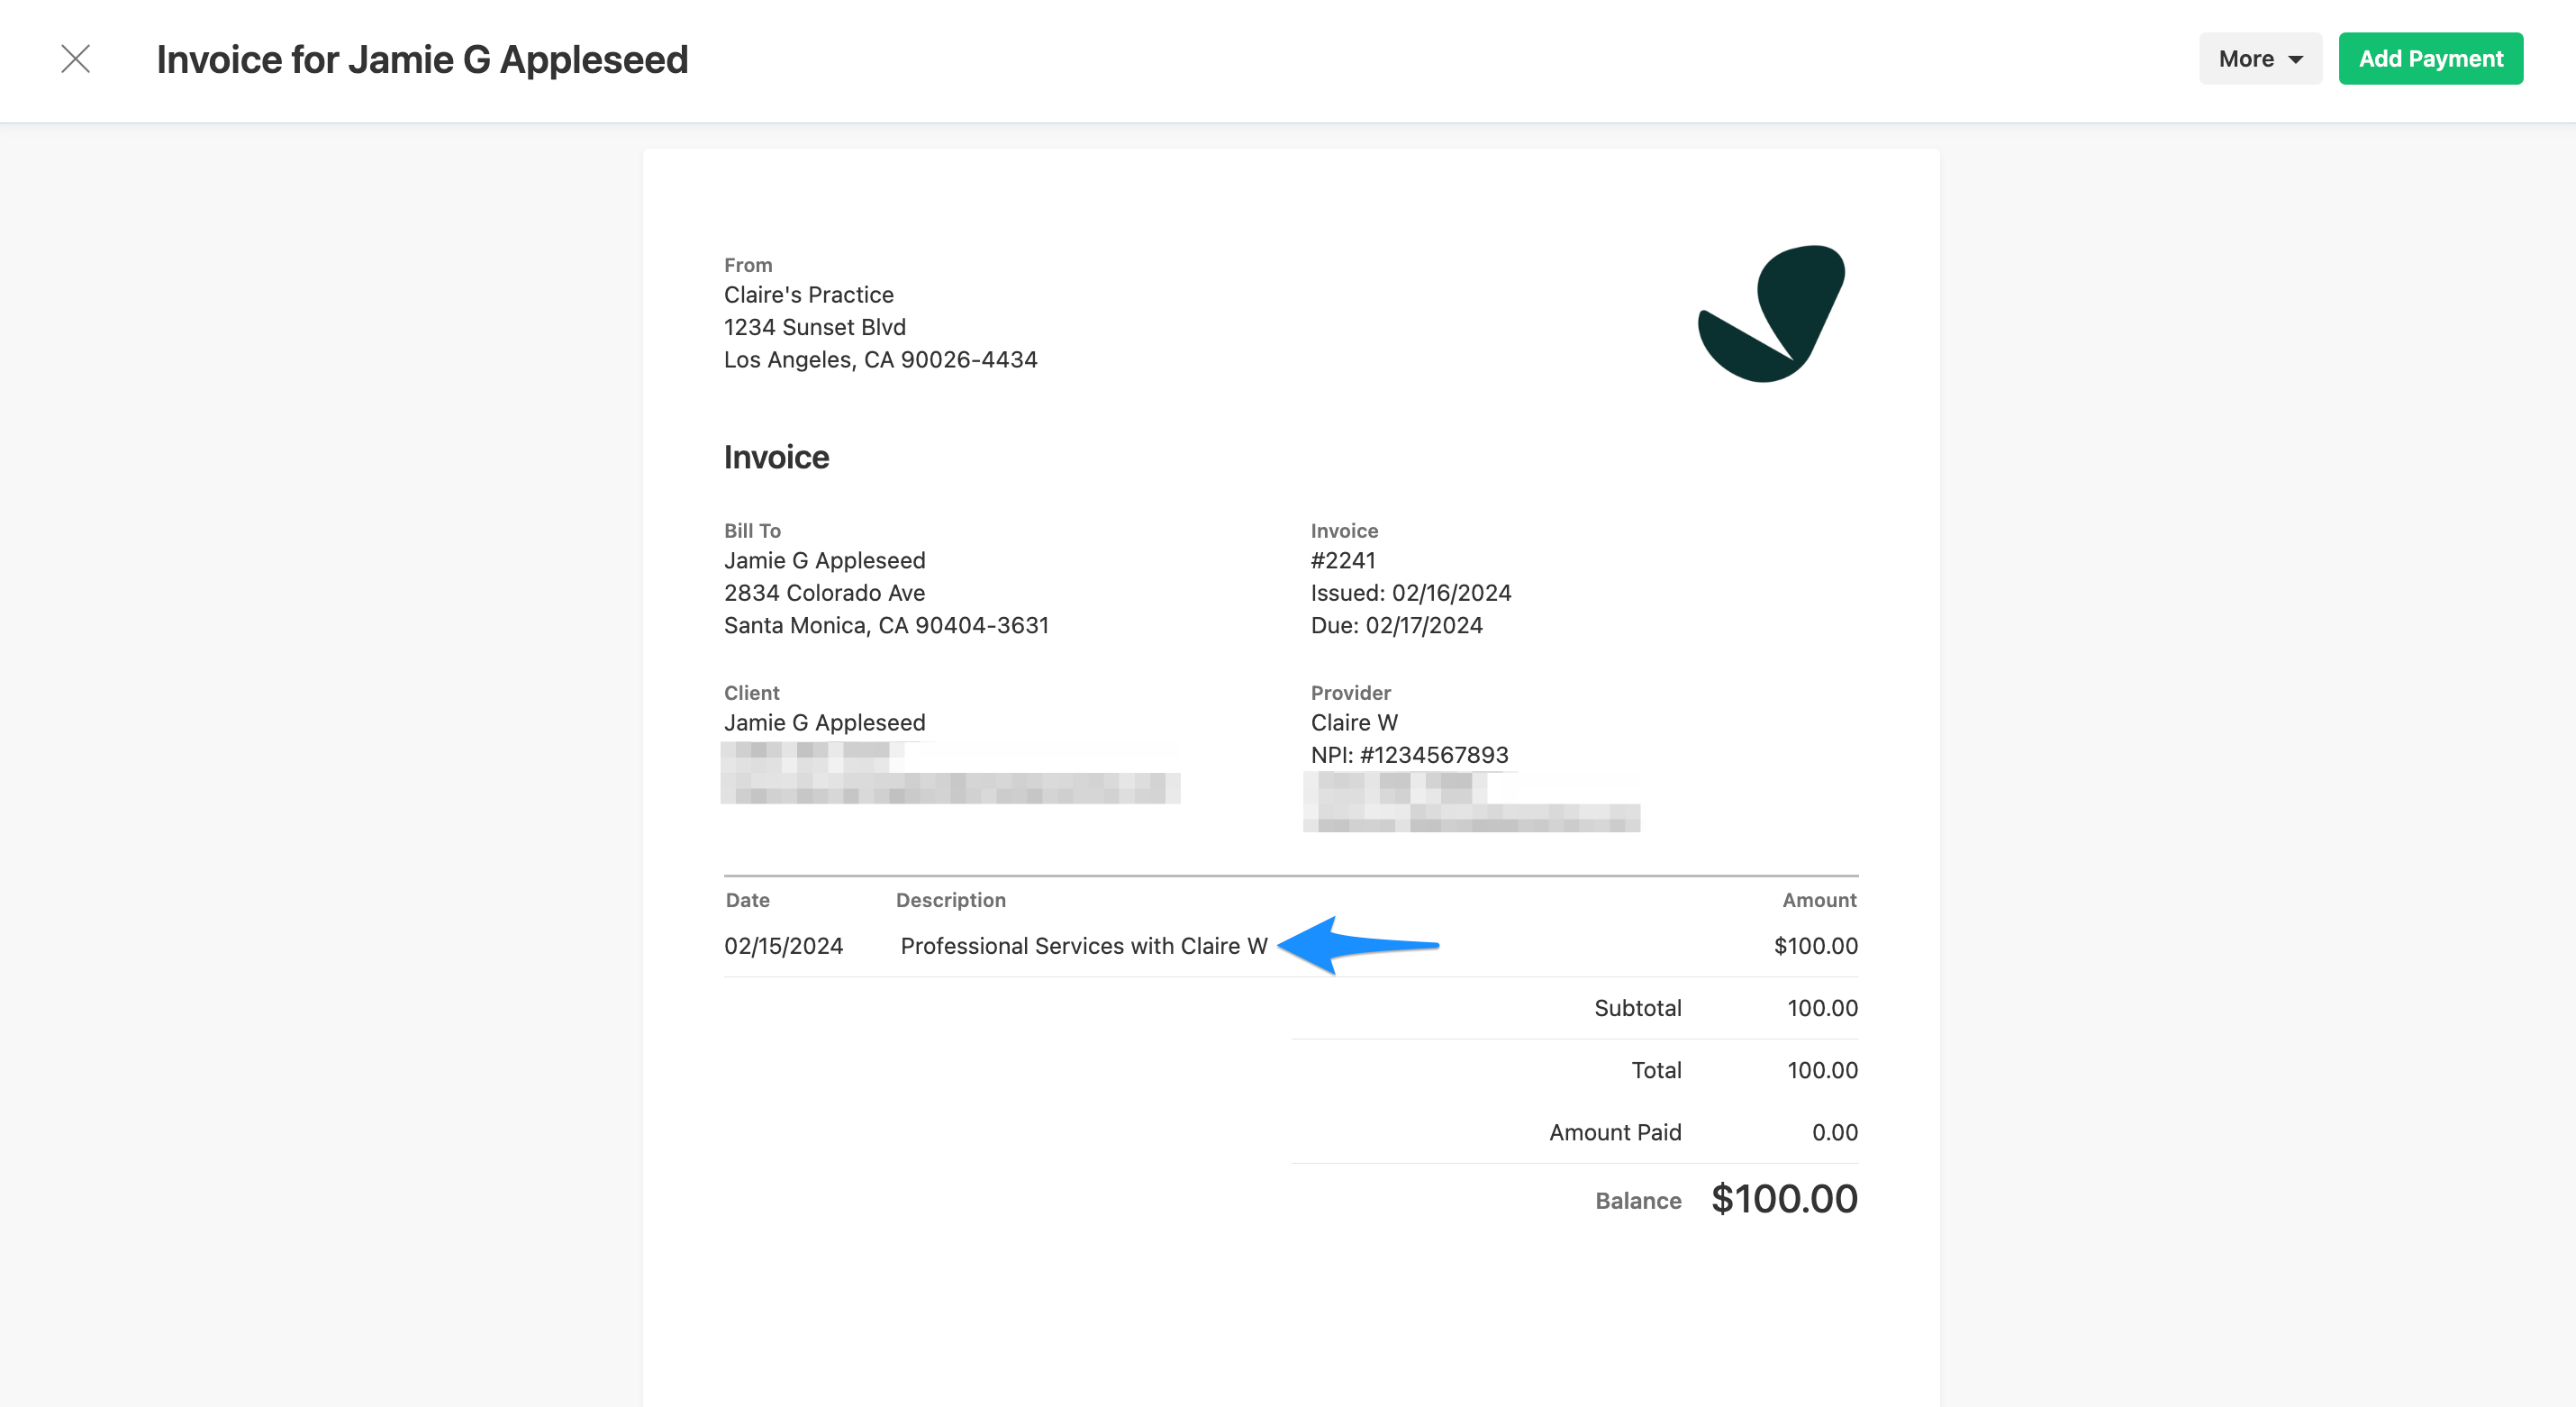Open the More dropdown menu
Screen dimensions: 2576x1407
tap(2260, 59)
